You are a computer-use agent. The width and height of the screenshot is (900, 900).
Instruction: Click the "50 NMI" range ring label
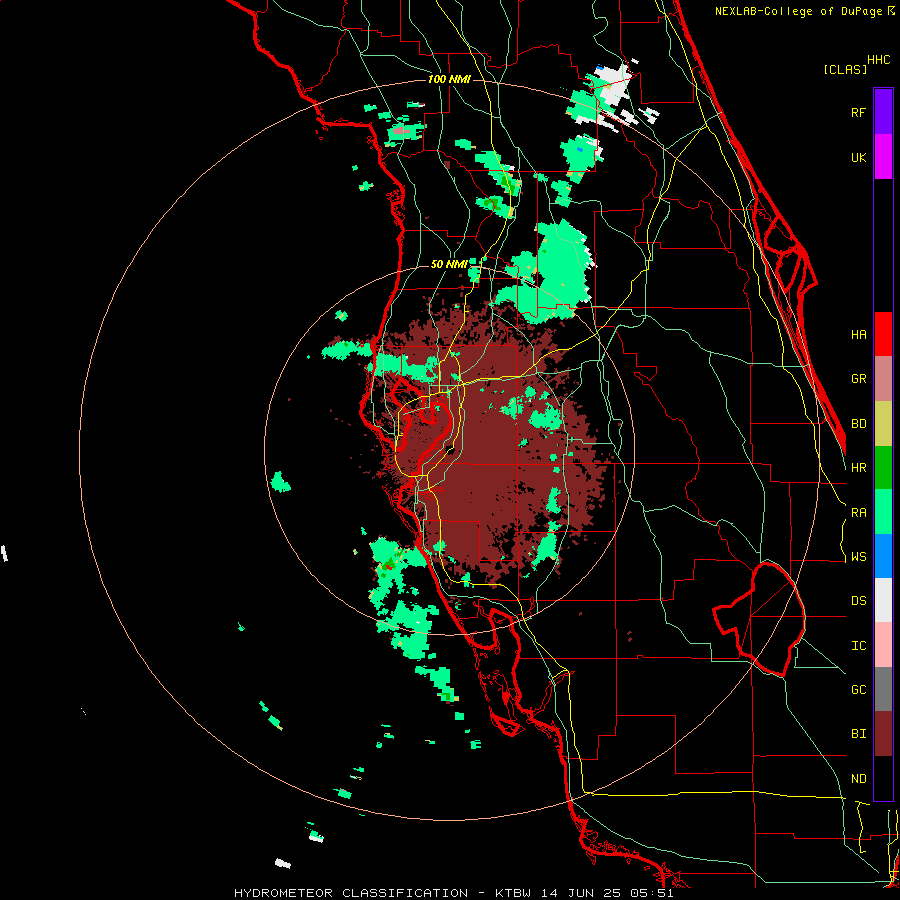(x=449, y=265)
